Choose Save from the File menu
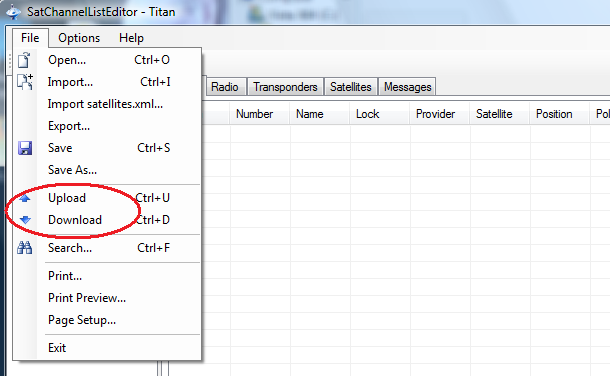This screenshot has width=610, height=376. 107,148
